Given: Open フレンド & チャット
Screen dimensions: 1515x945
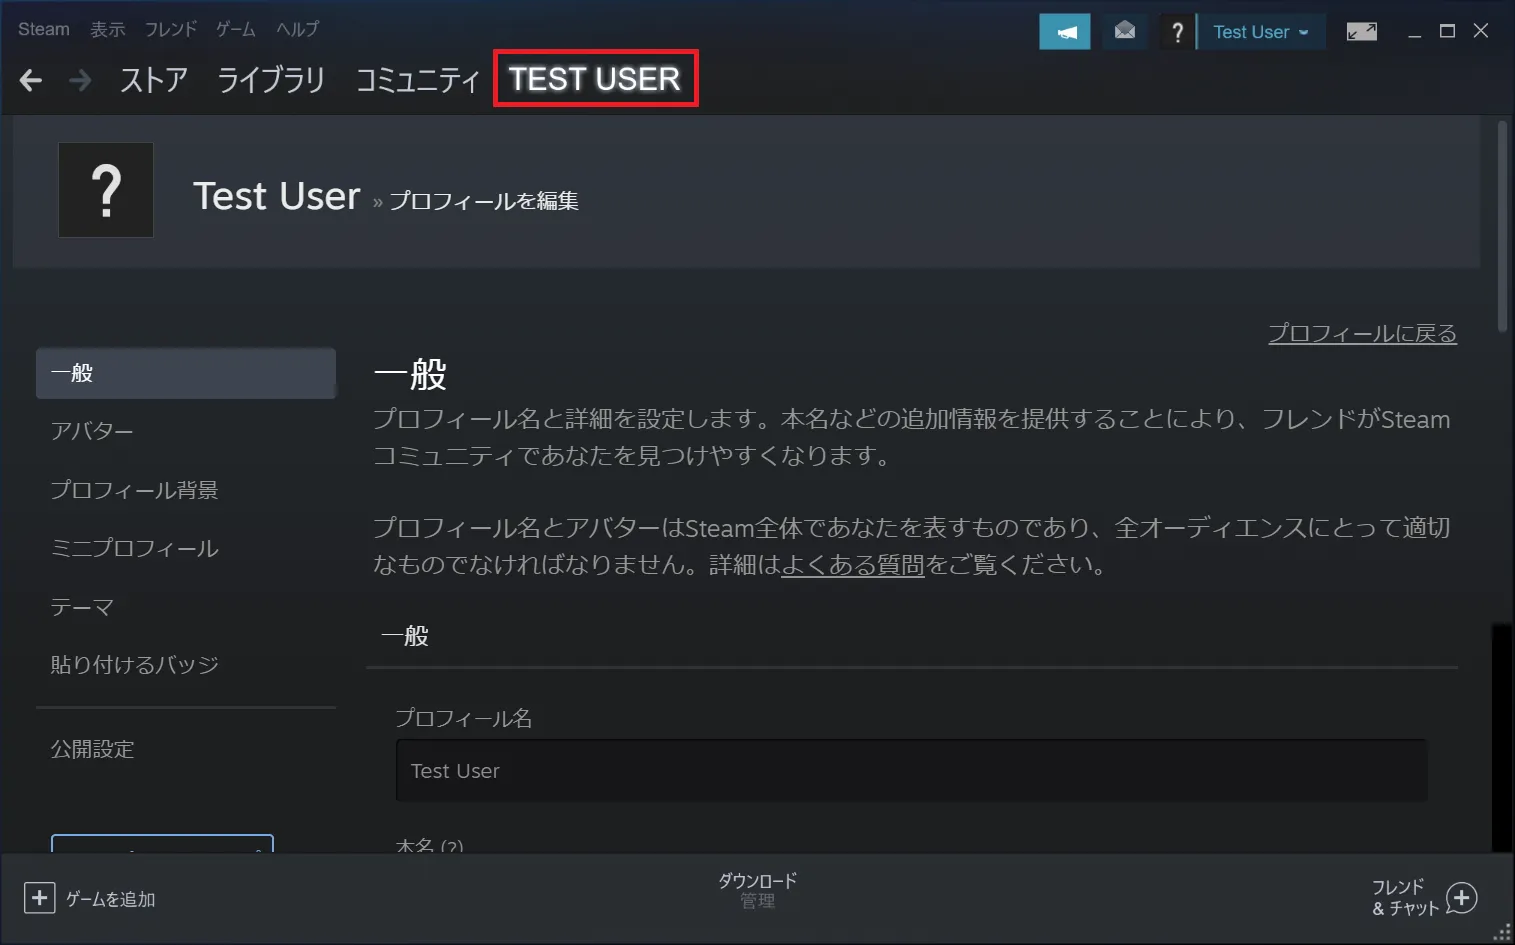Looking at the screenshot, I should [x=1424, y=897].
